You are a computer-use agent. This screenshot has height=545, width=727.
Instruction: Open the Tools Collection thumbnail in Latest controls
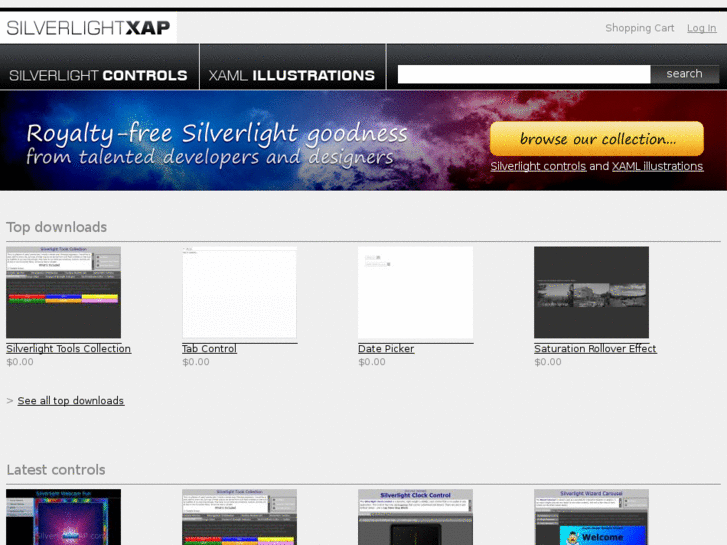click(x=239, y=517)
